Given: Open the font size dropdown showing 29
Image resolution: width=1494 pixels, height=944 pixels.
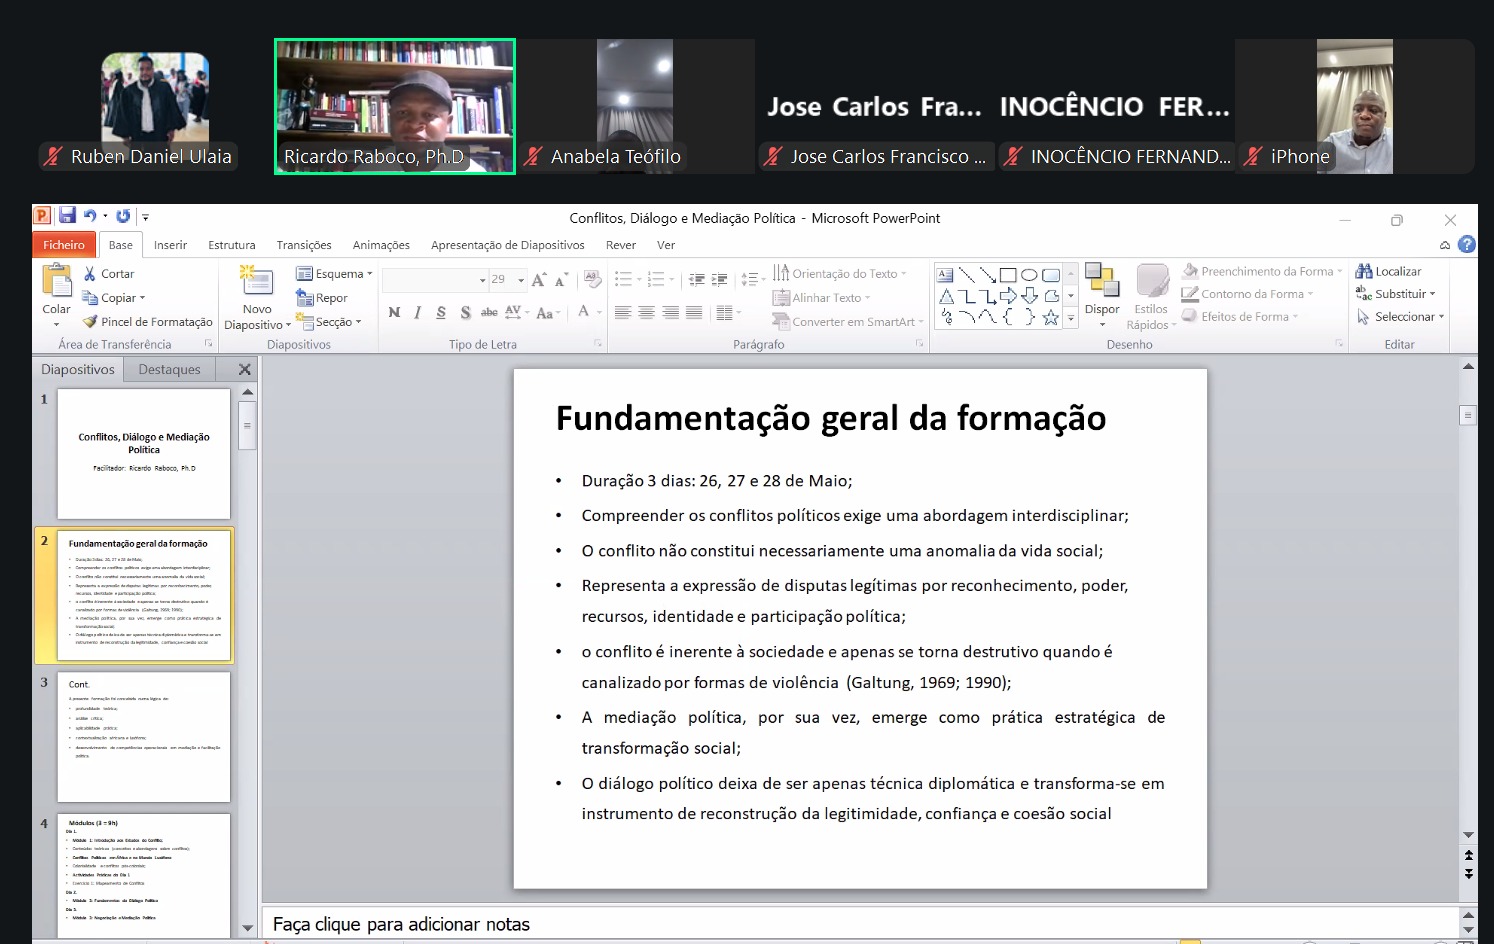Looking at the screenshot, I should (x=508, y=280).
